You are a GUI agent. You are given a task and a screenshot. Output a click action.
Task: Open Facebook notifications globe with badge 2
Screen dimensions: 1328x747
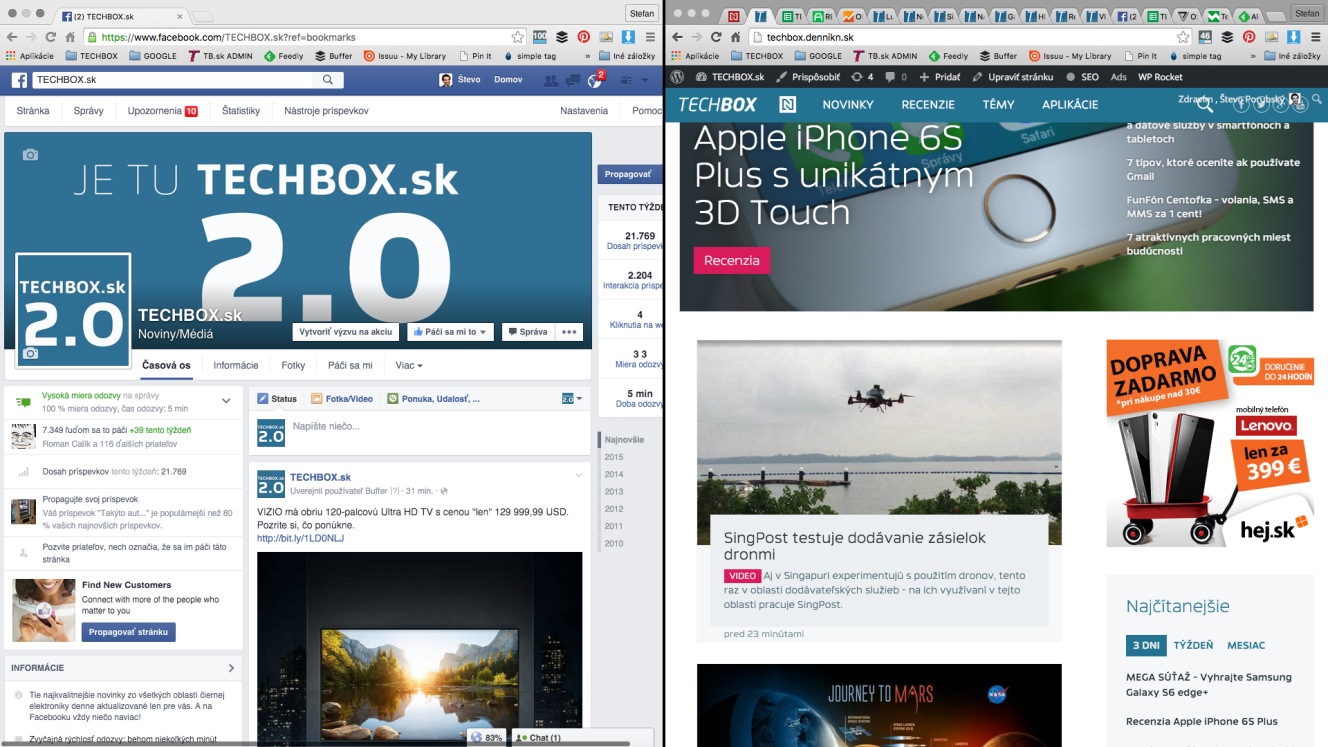[595, 80]
